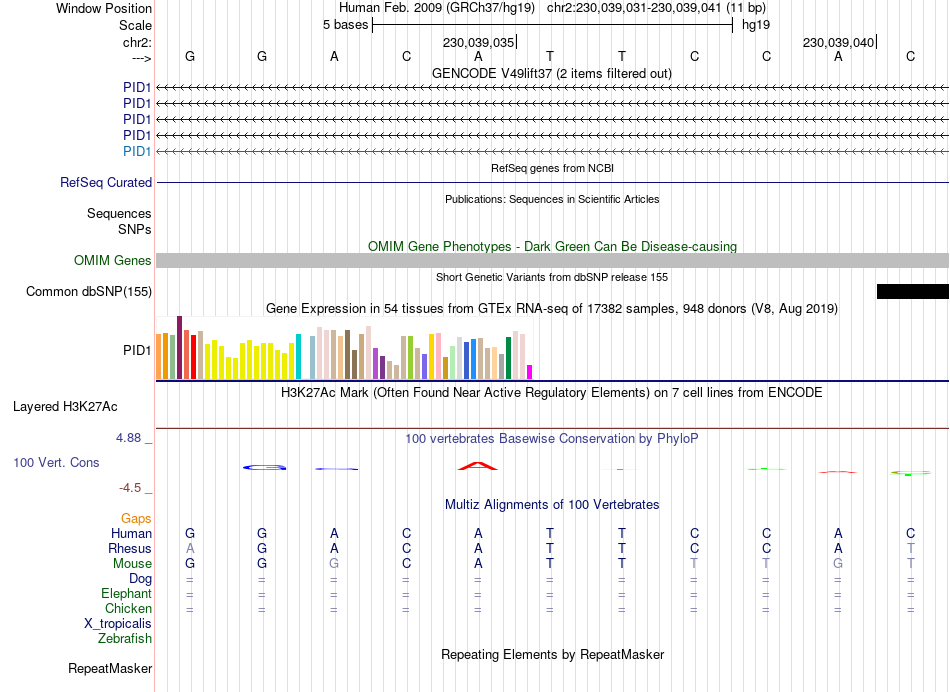
Task: Click PID1 label beside GTEx bar chart
Action: point(137,350)
